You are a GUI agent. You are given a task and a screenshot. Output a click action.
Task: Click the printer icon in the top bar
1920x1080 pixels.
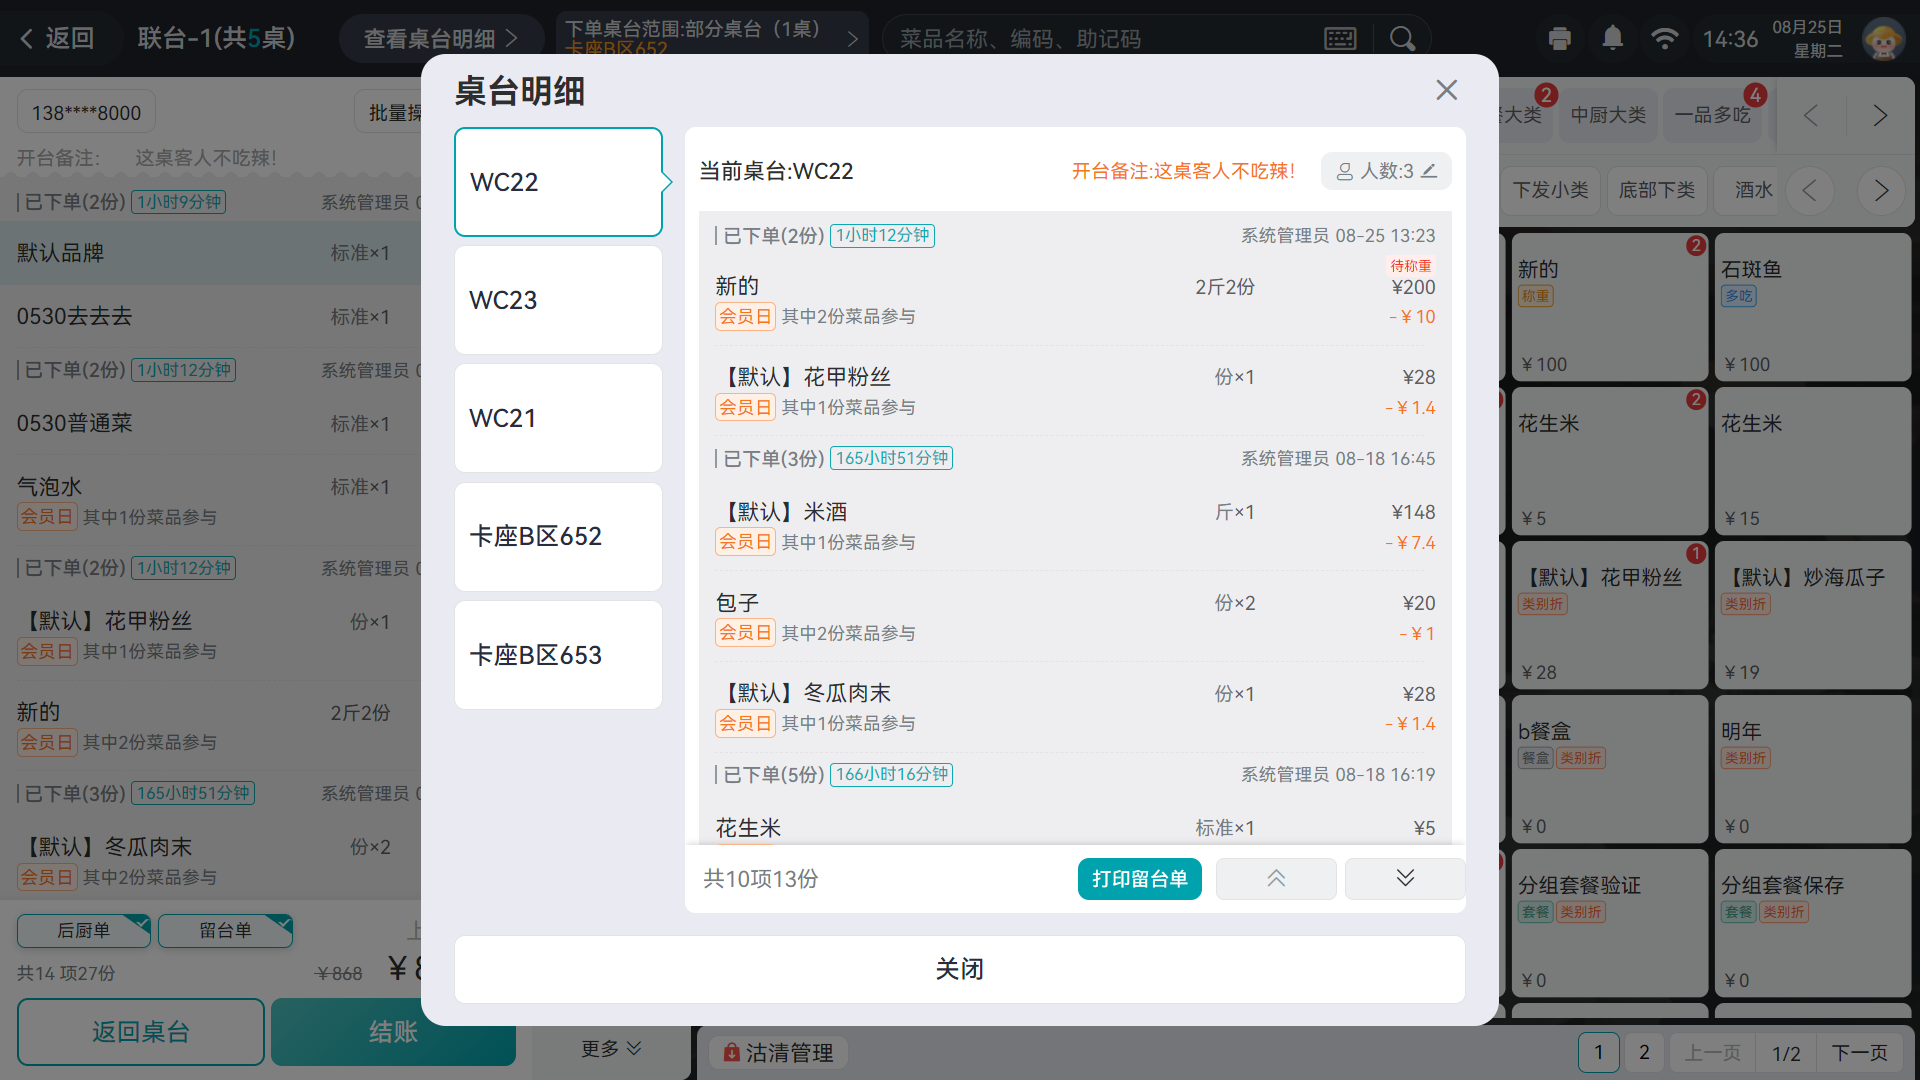coord(1559,39)
